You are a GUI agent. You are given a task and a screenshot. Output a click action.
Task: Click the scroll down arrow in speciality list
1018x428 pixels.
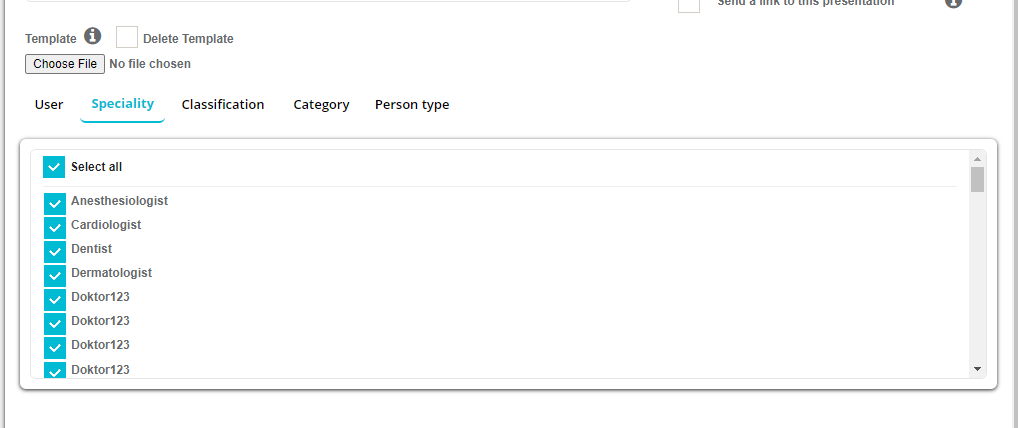coord(978,370)
